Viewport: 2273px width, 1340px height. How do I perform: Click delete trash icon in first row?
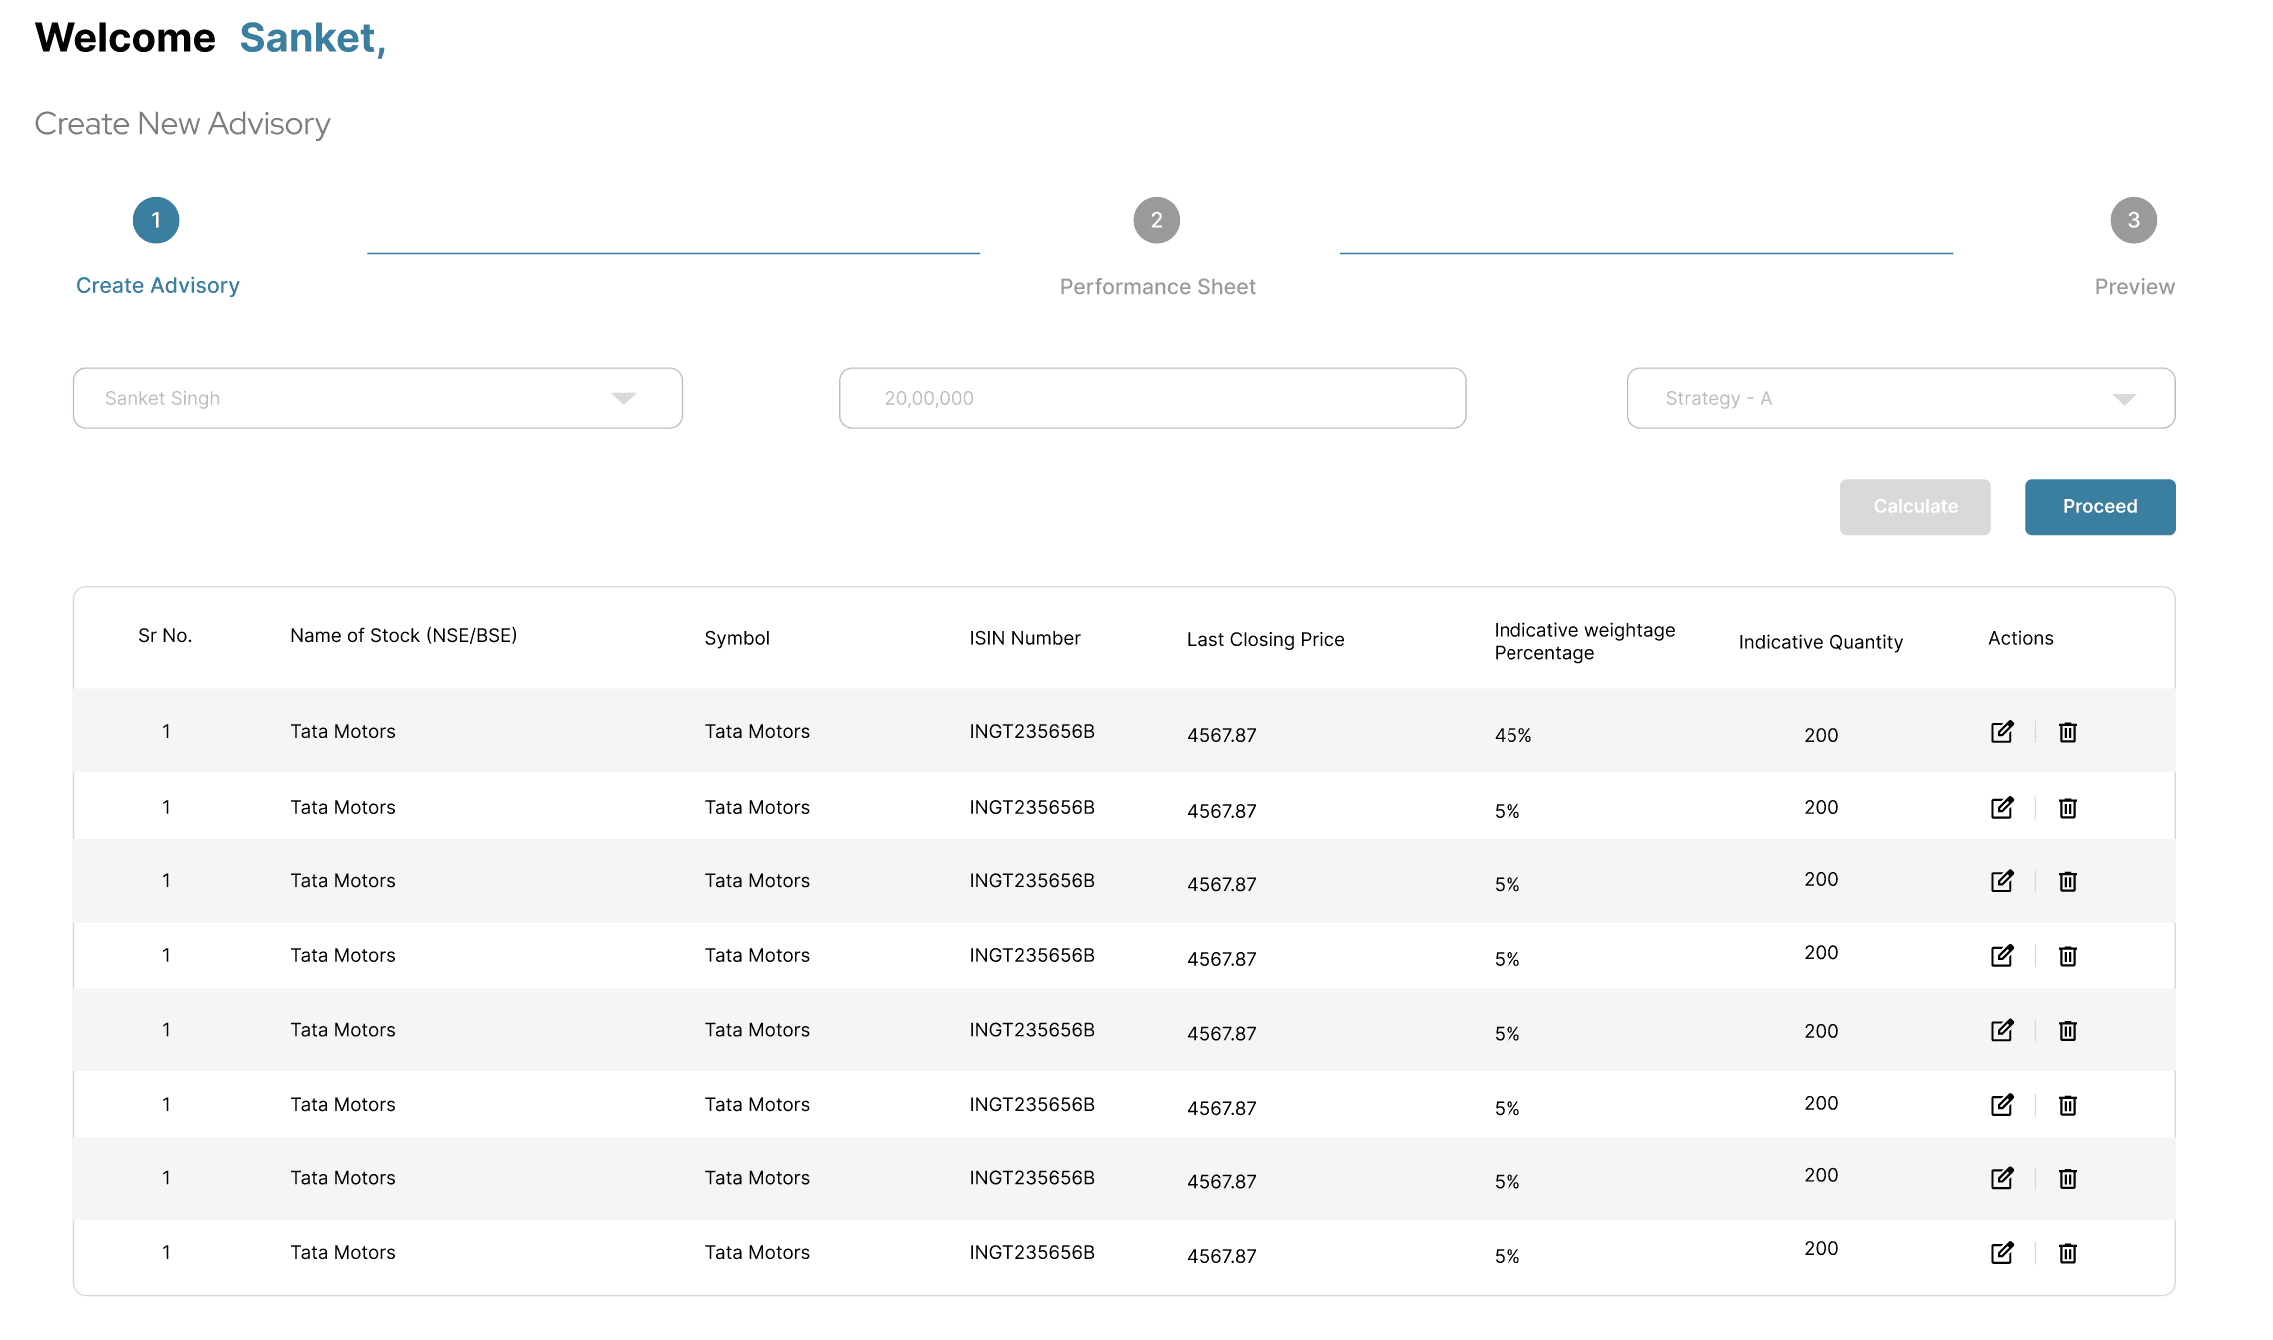(x=2067, y=732)
